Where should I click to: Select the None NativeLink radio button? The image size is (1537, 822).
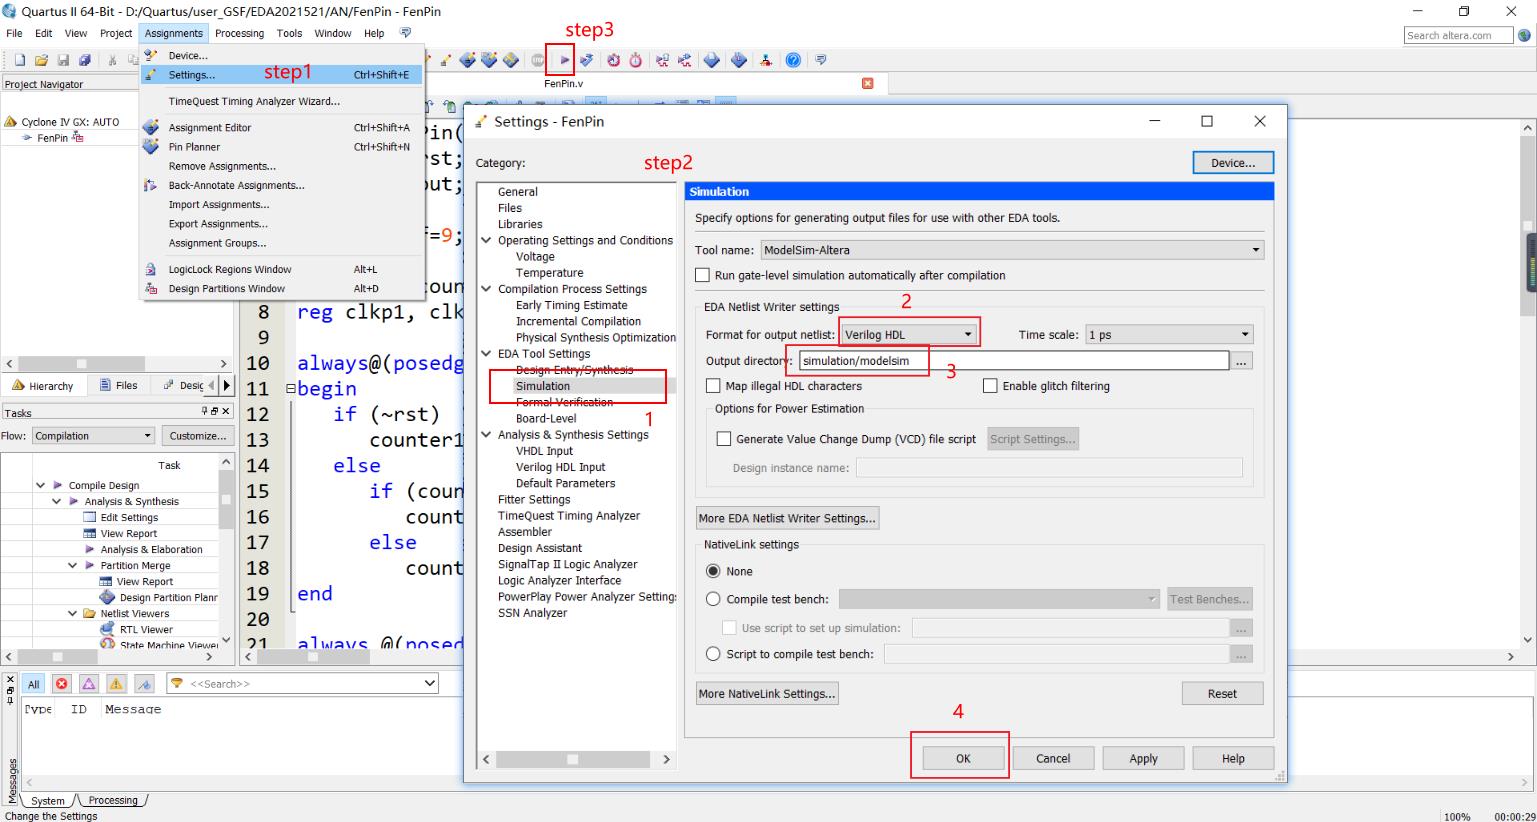pos(713,571)
